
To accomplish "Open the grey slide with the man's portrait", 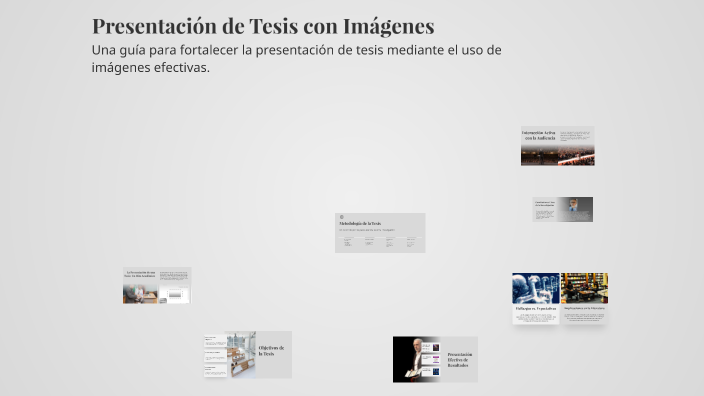I will [563, 209].
